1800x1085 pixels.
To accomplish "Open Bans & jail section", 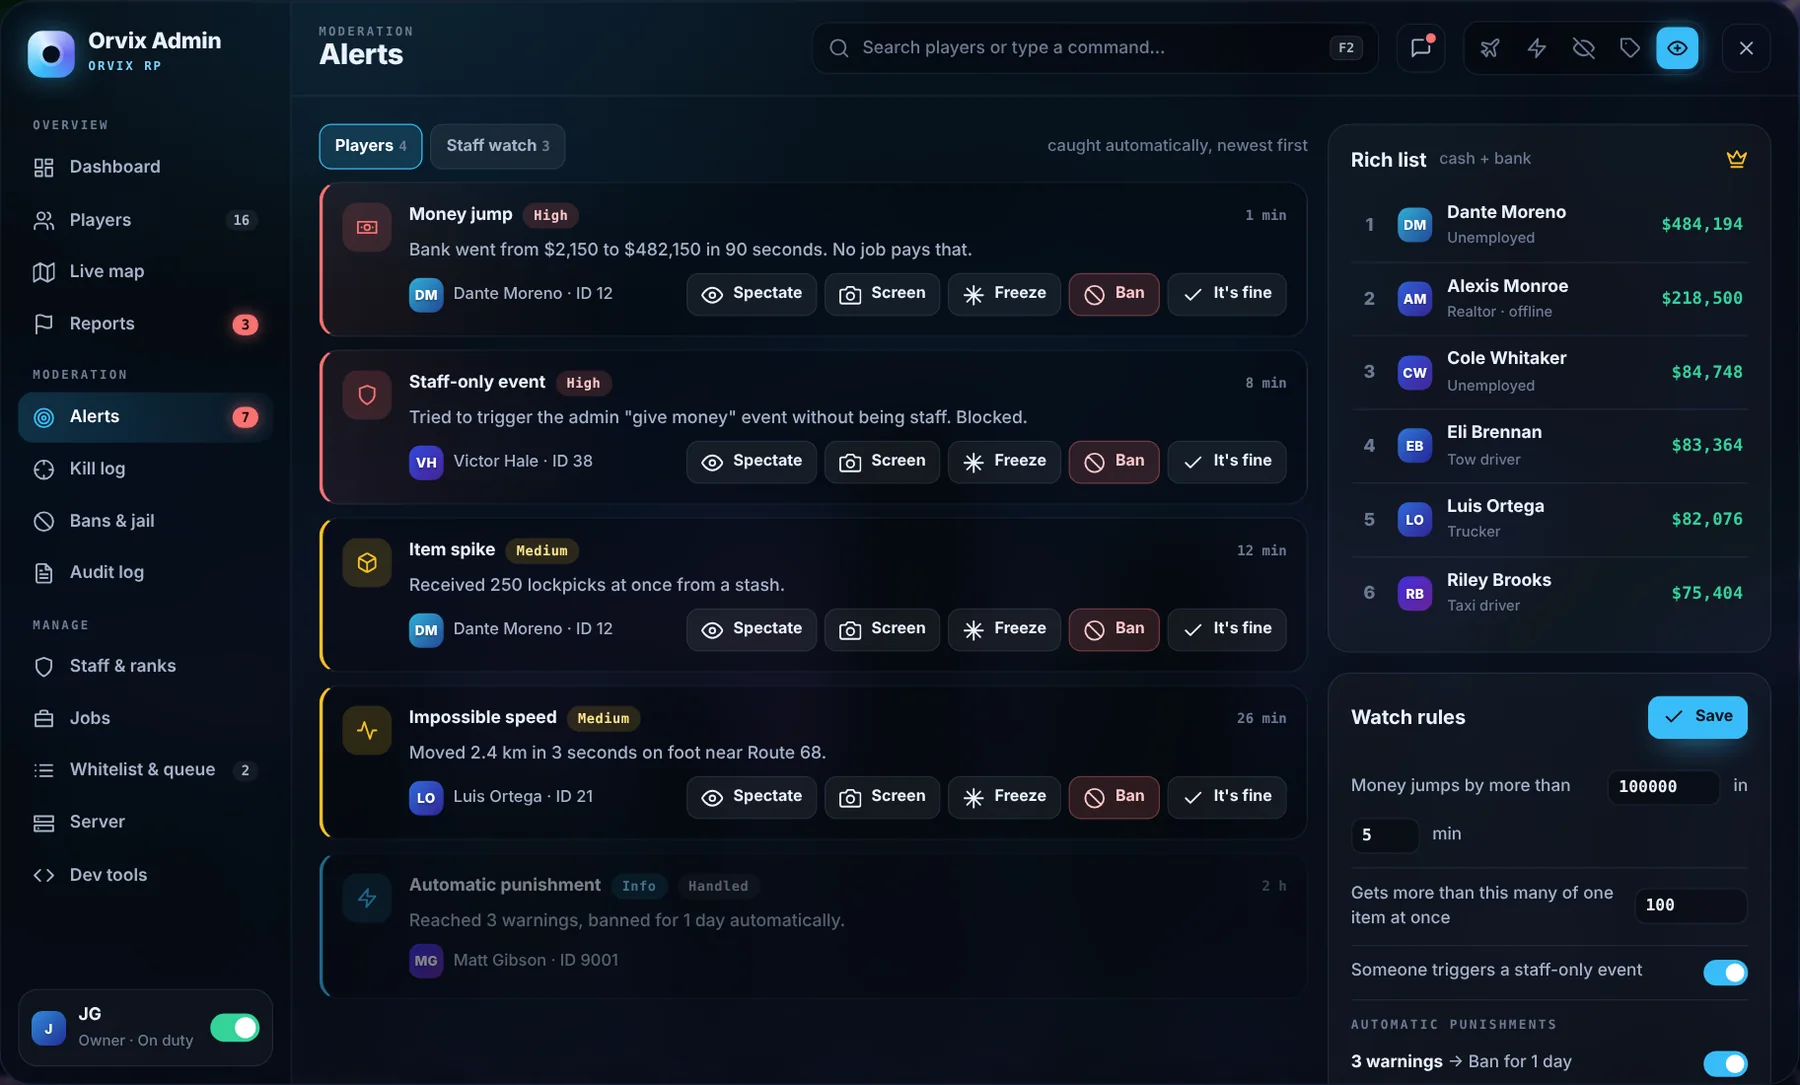I will pos(145,521).
